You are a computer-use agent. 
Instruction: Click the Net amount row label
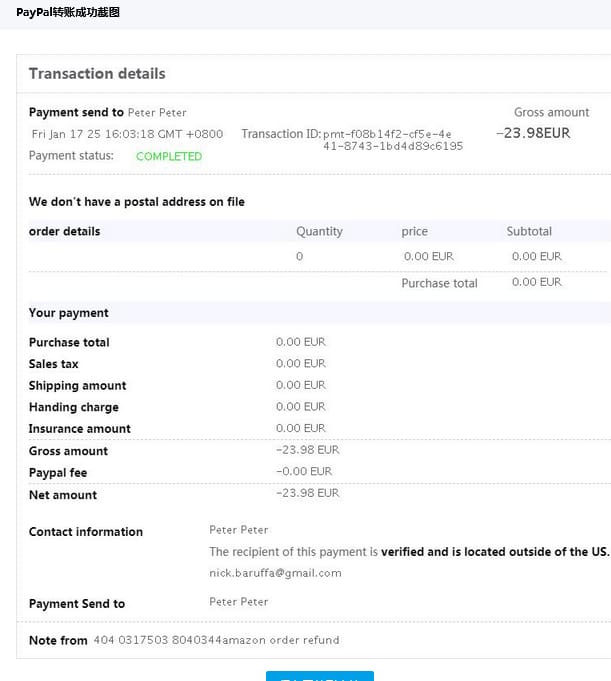[63, 495]
